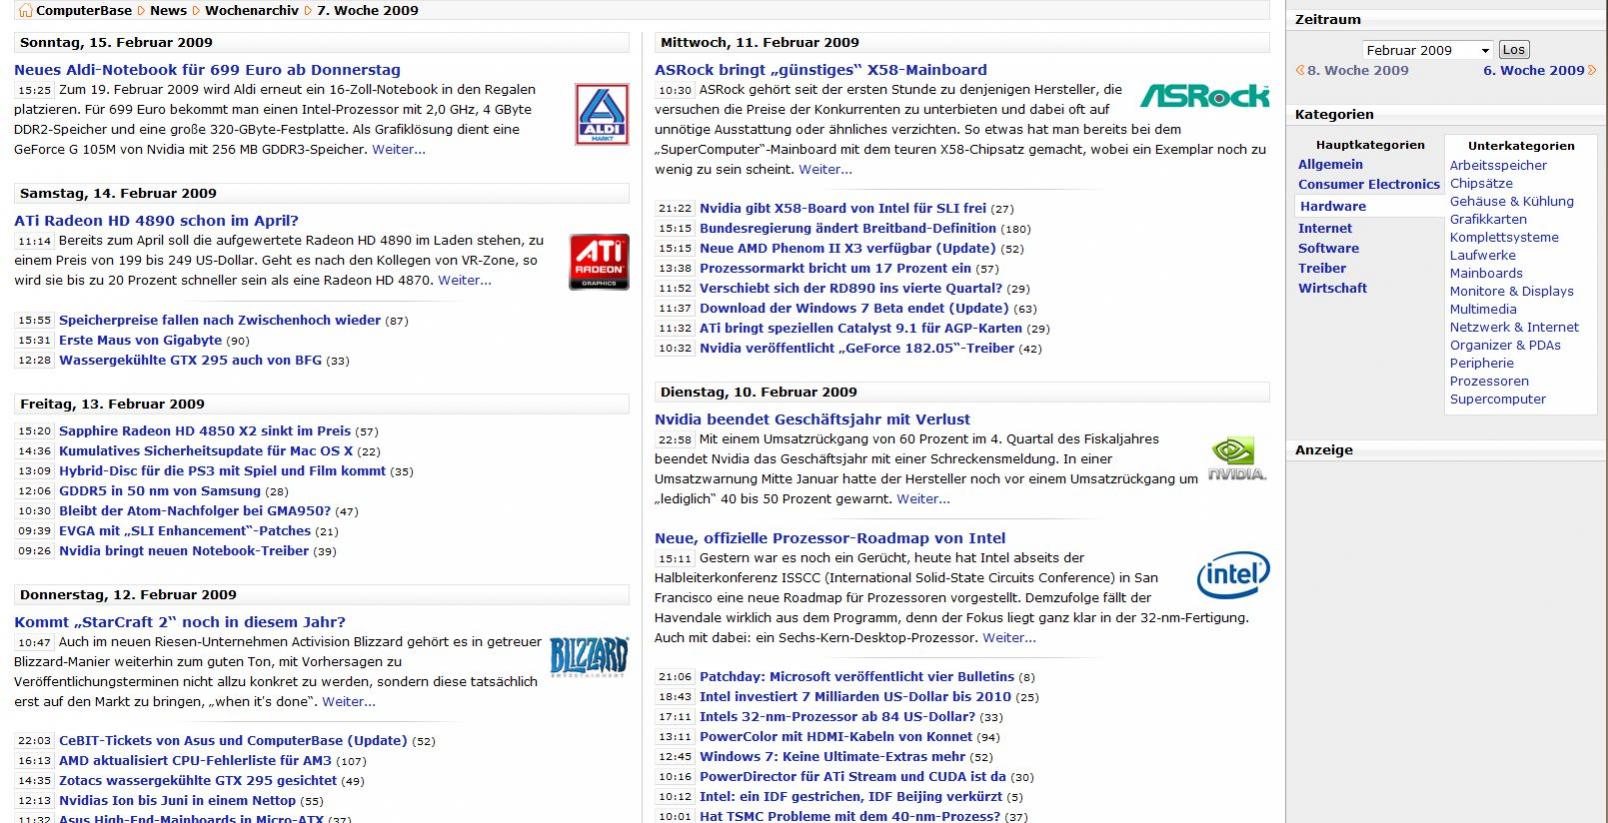Open subcategory Gehäuse & Kühlung

(1512, 201)
